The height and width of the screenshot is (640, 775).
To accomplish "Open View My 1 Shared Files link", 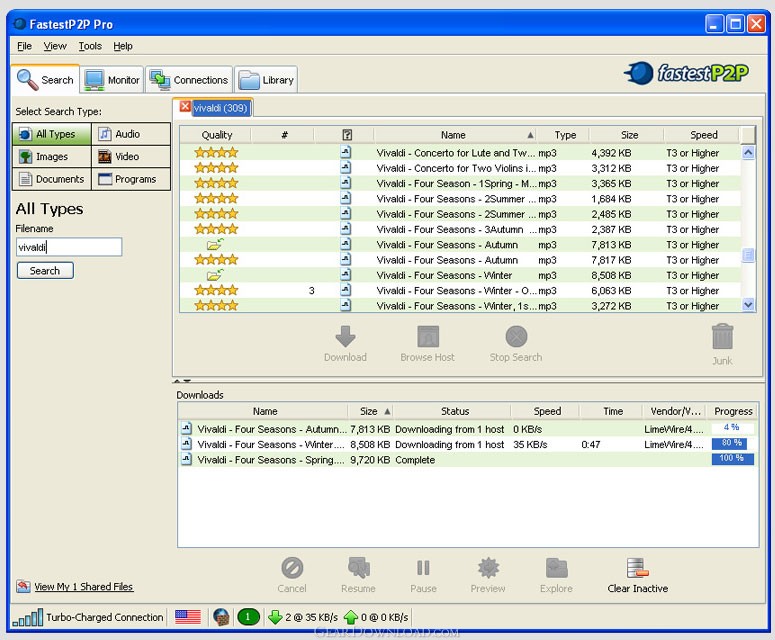I will tap(84, 587).
